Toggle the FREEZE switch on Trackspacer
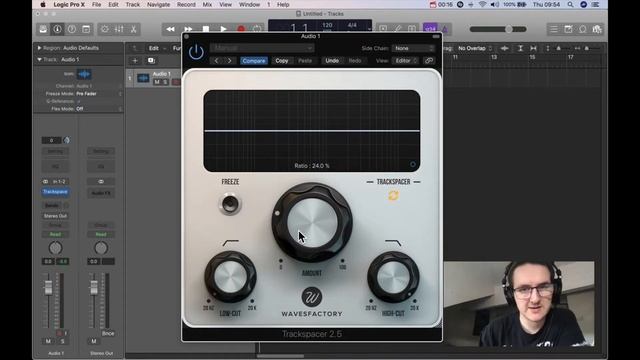 tap(230, 204)
